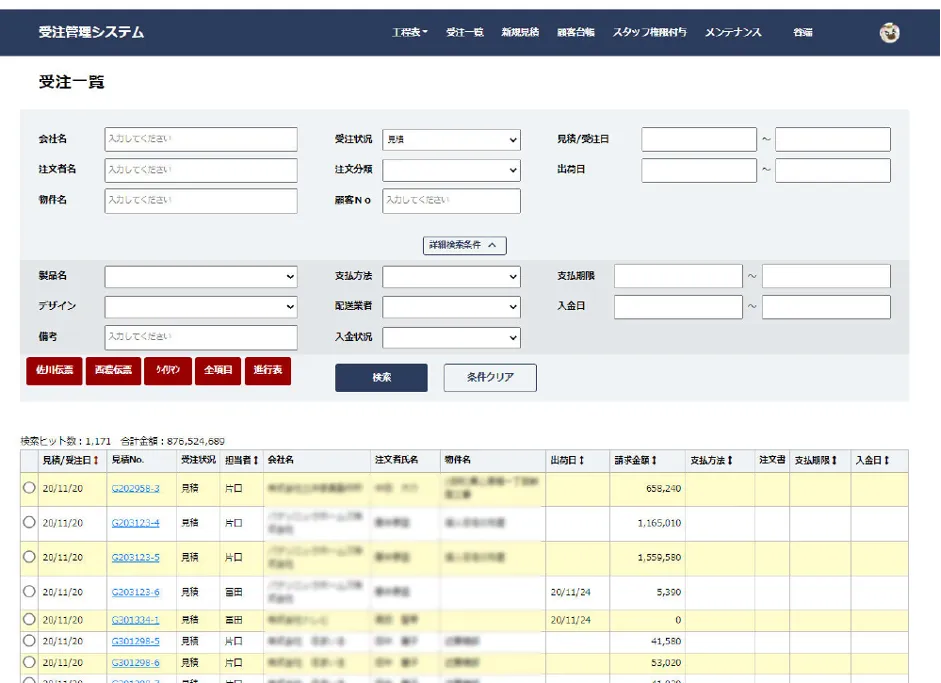Screen dimensions: 941x683
Task: Sort the 担当者 column
Action: (255, 461)
